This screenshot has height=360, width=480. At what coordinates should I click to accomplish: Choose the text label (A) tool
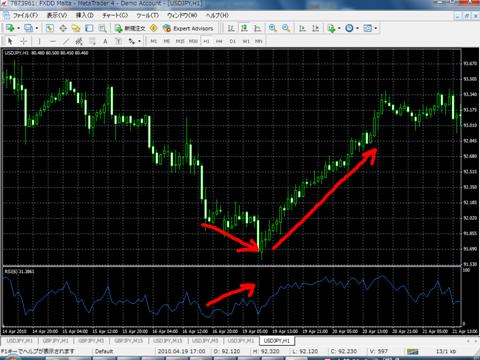(x=105, y=41)
